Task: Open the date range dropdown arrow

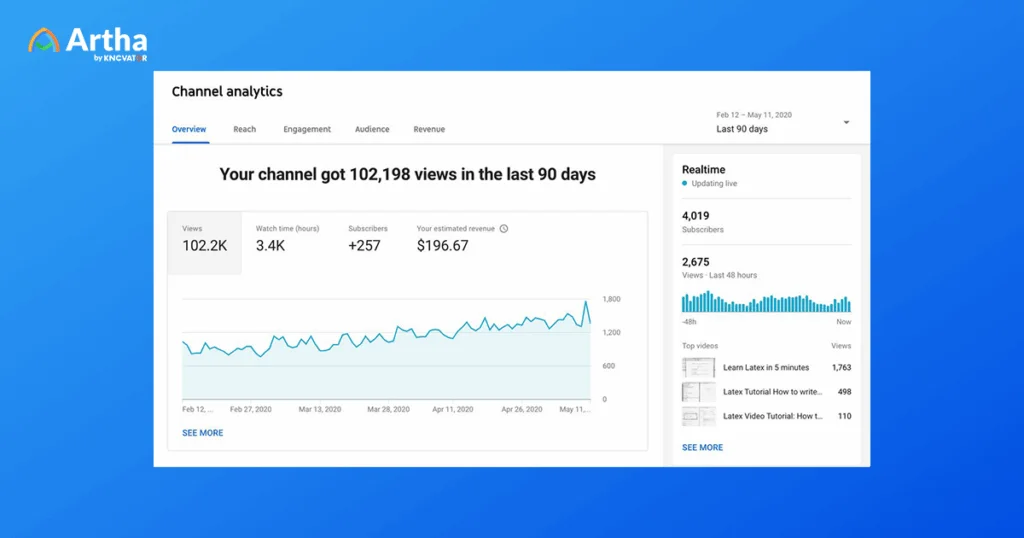Action: pyautogui.click(x=846, y=122)
